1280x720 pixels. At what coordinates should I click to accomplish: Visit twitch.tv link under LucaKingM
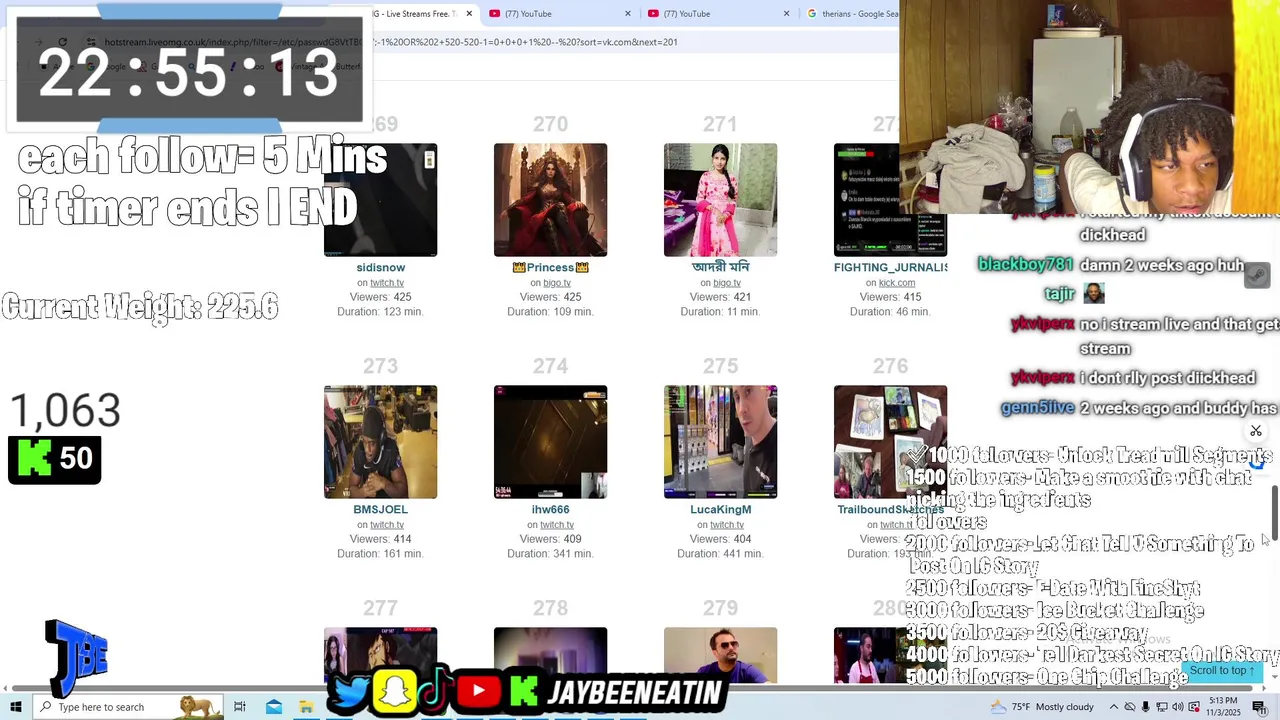(x=727, y=525)
